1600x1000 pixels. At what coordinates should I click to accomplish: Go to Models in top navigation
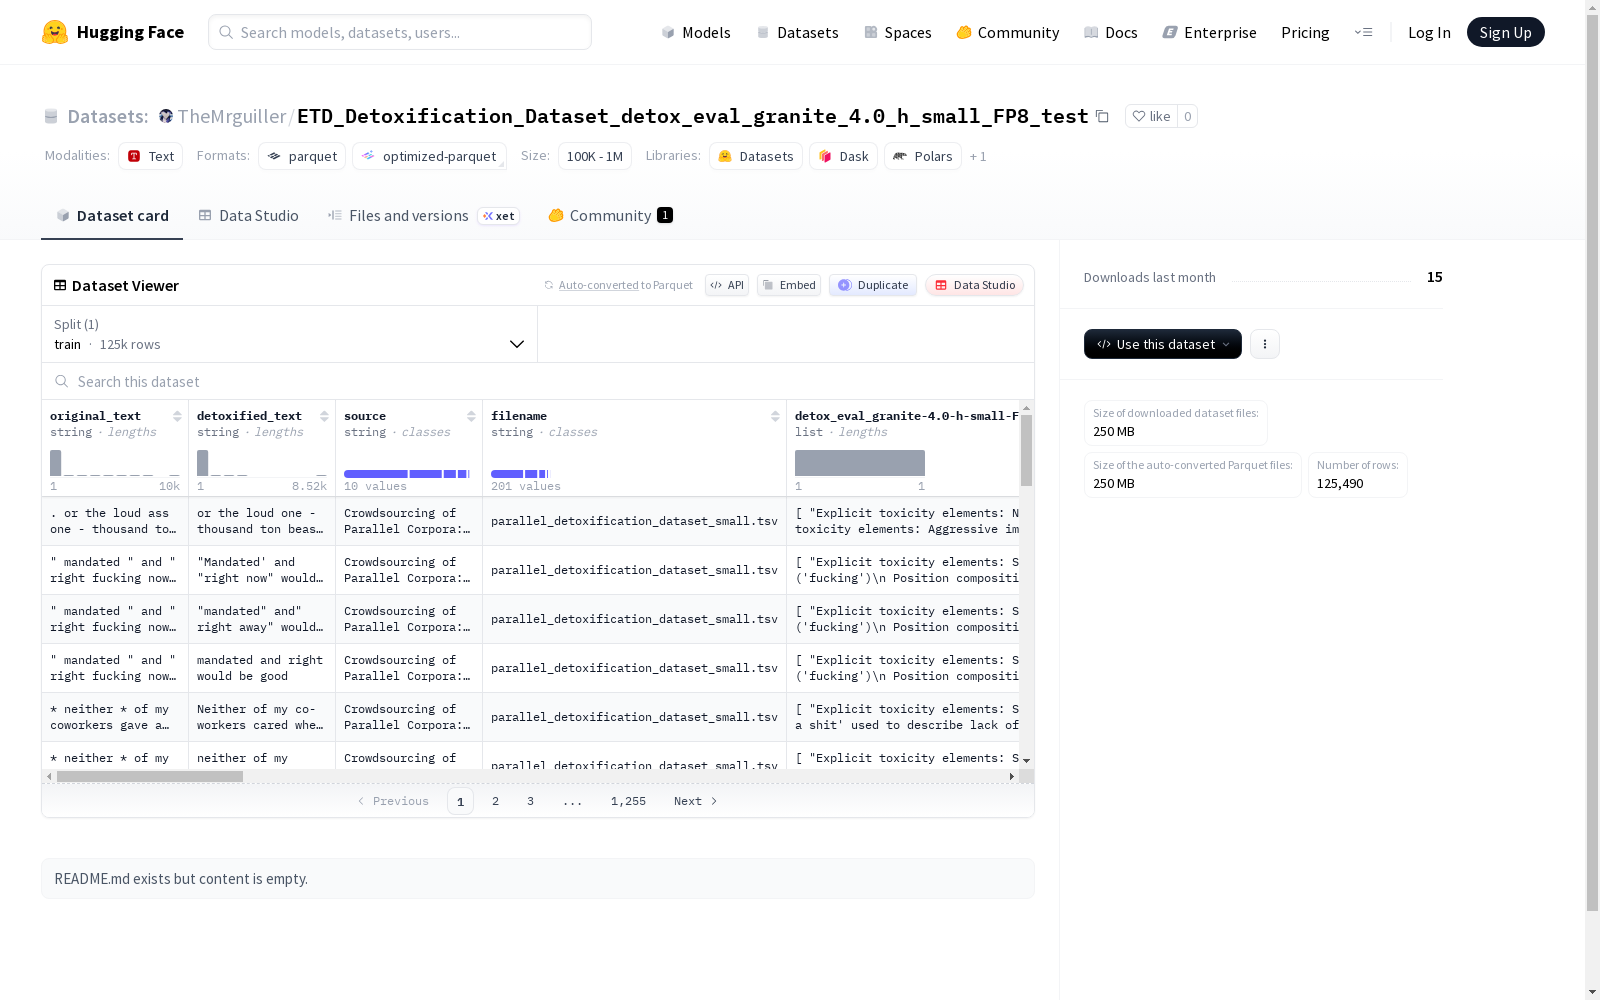click(696, 32)
